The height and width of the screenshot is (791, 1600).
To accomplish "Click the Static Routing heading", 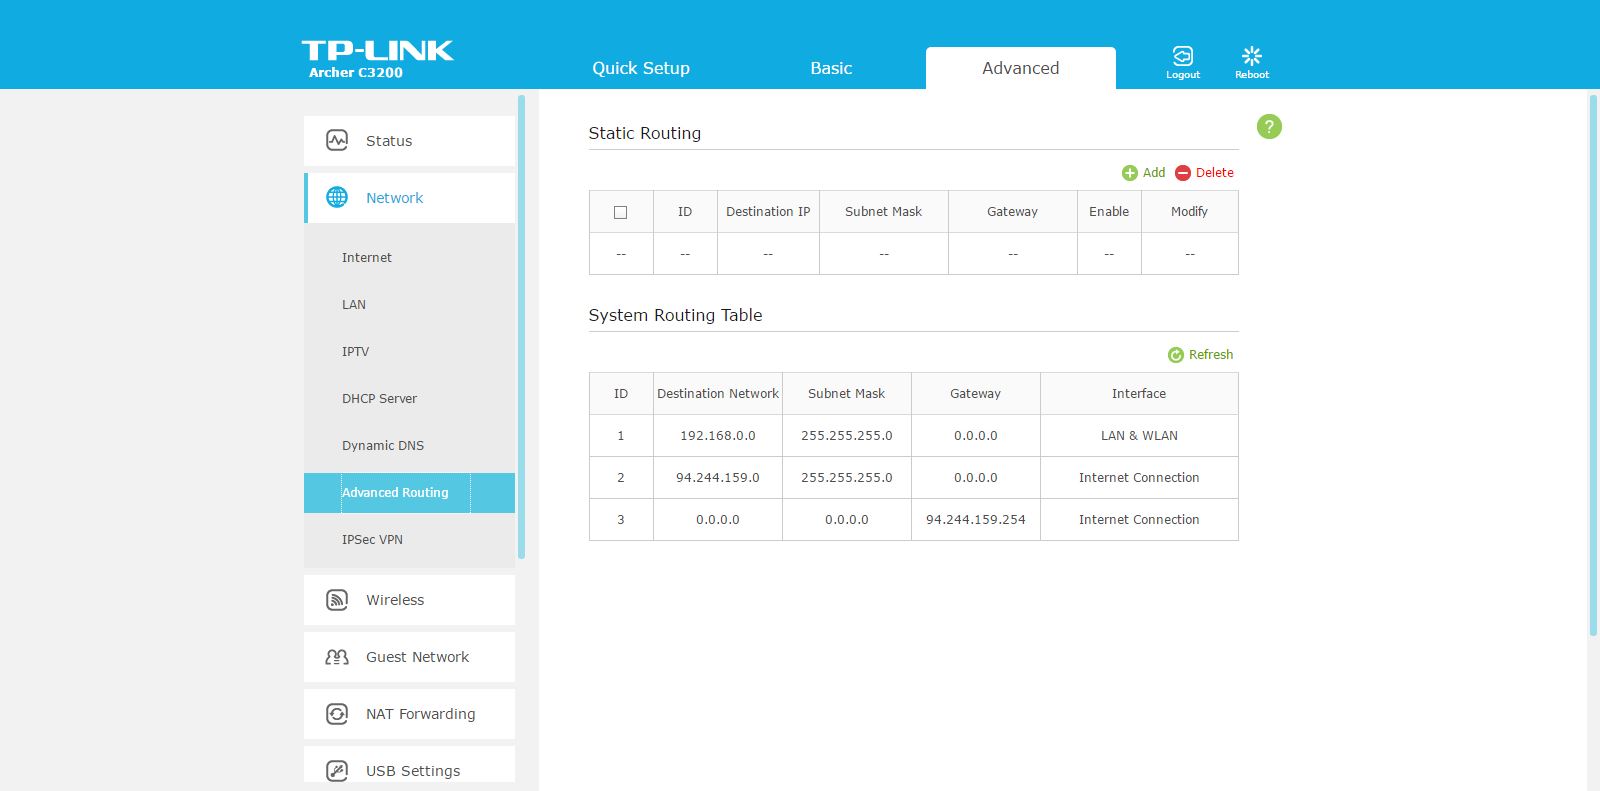I will coord(644,133).
